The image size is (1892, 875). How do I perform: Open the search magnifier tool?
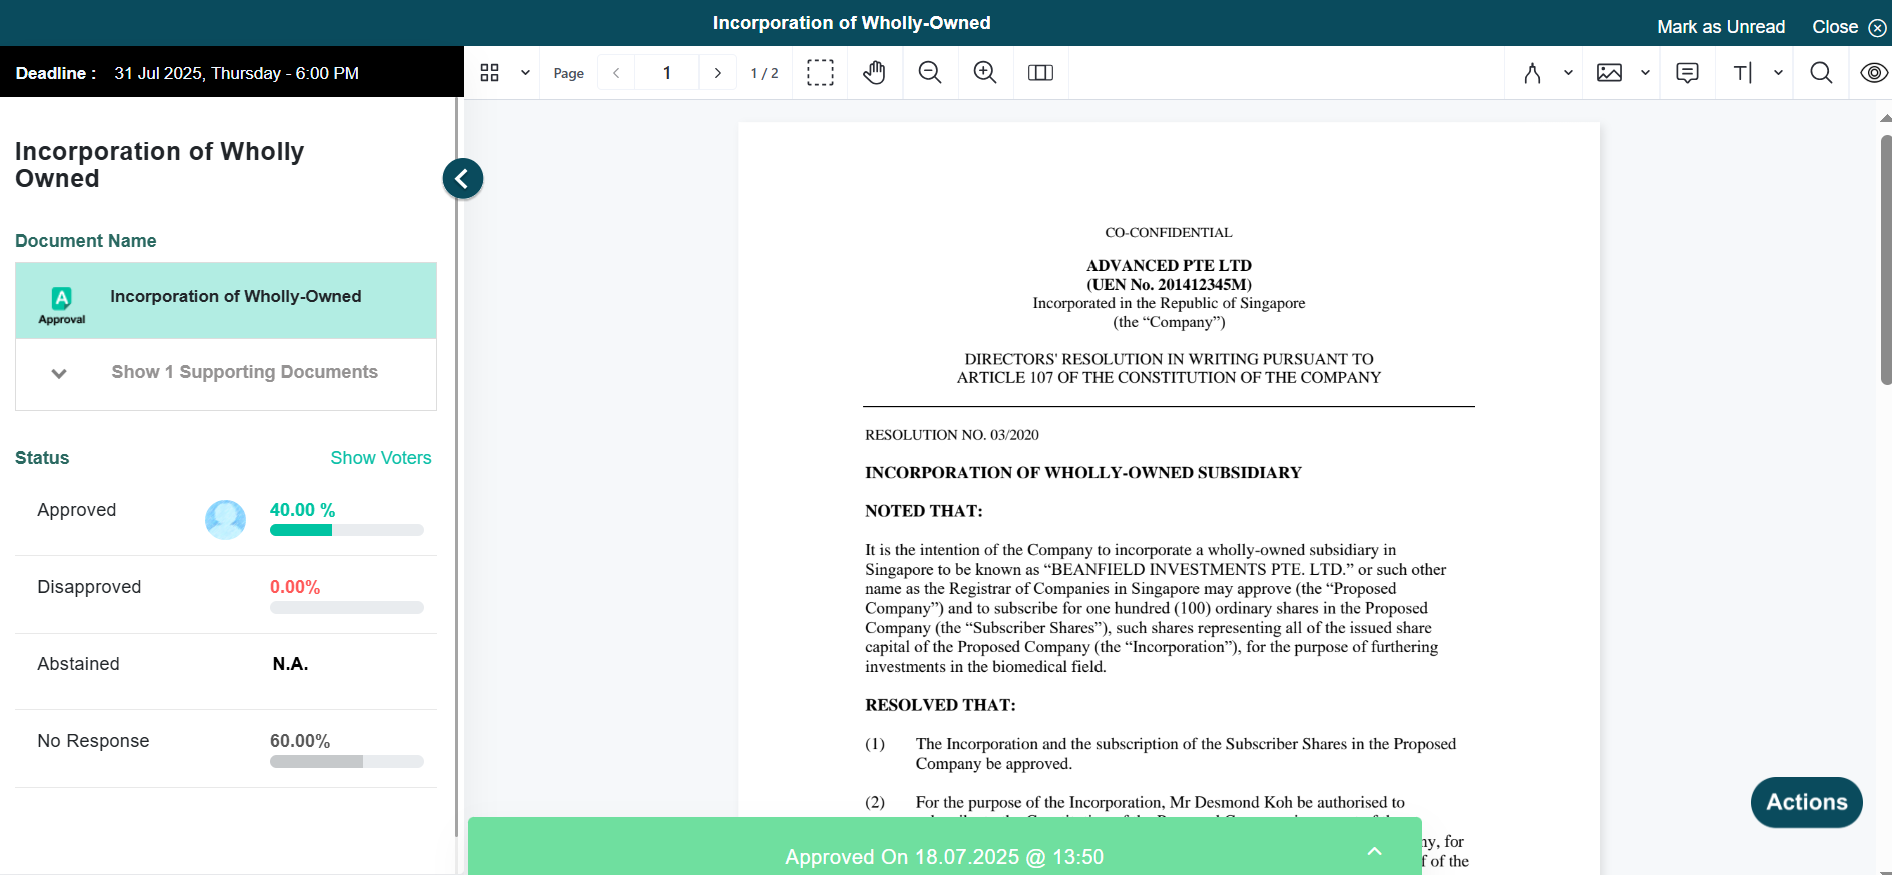tap(1821, 73)
